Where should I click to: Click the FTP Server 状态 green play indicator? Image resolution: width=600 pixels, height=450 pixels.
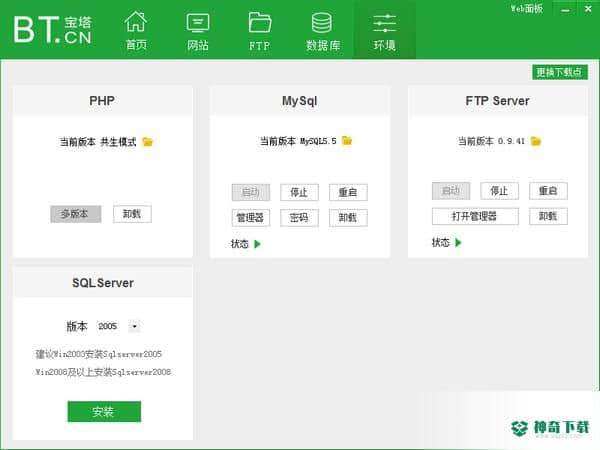tap(458, 242)
